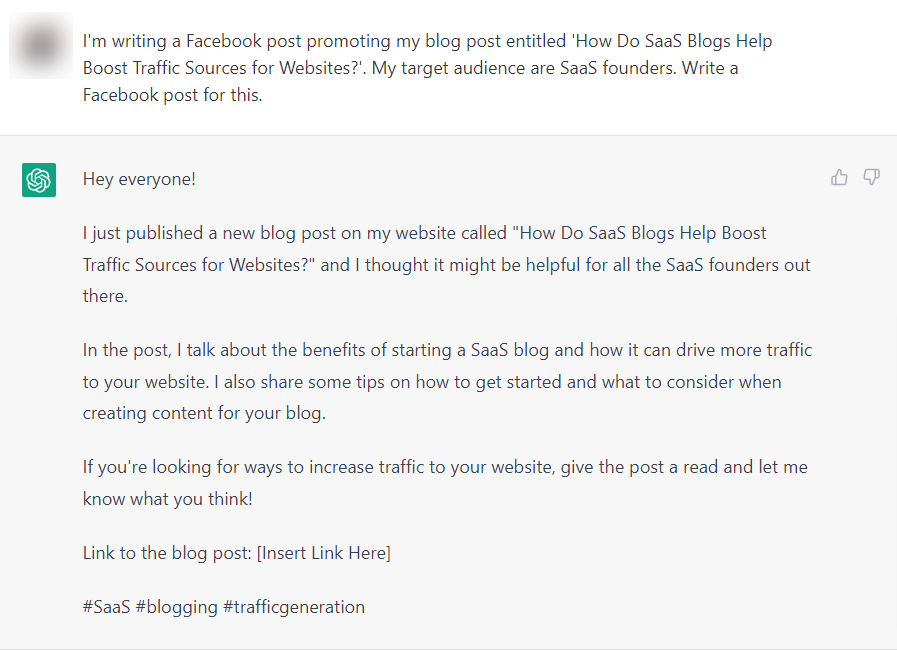Click the 'Hey everyone!' greeting line
This screenshot has width=897, height=650.
click(139, 179)
